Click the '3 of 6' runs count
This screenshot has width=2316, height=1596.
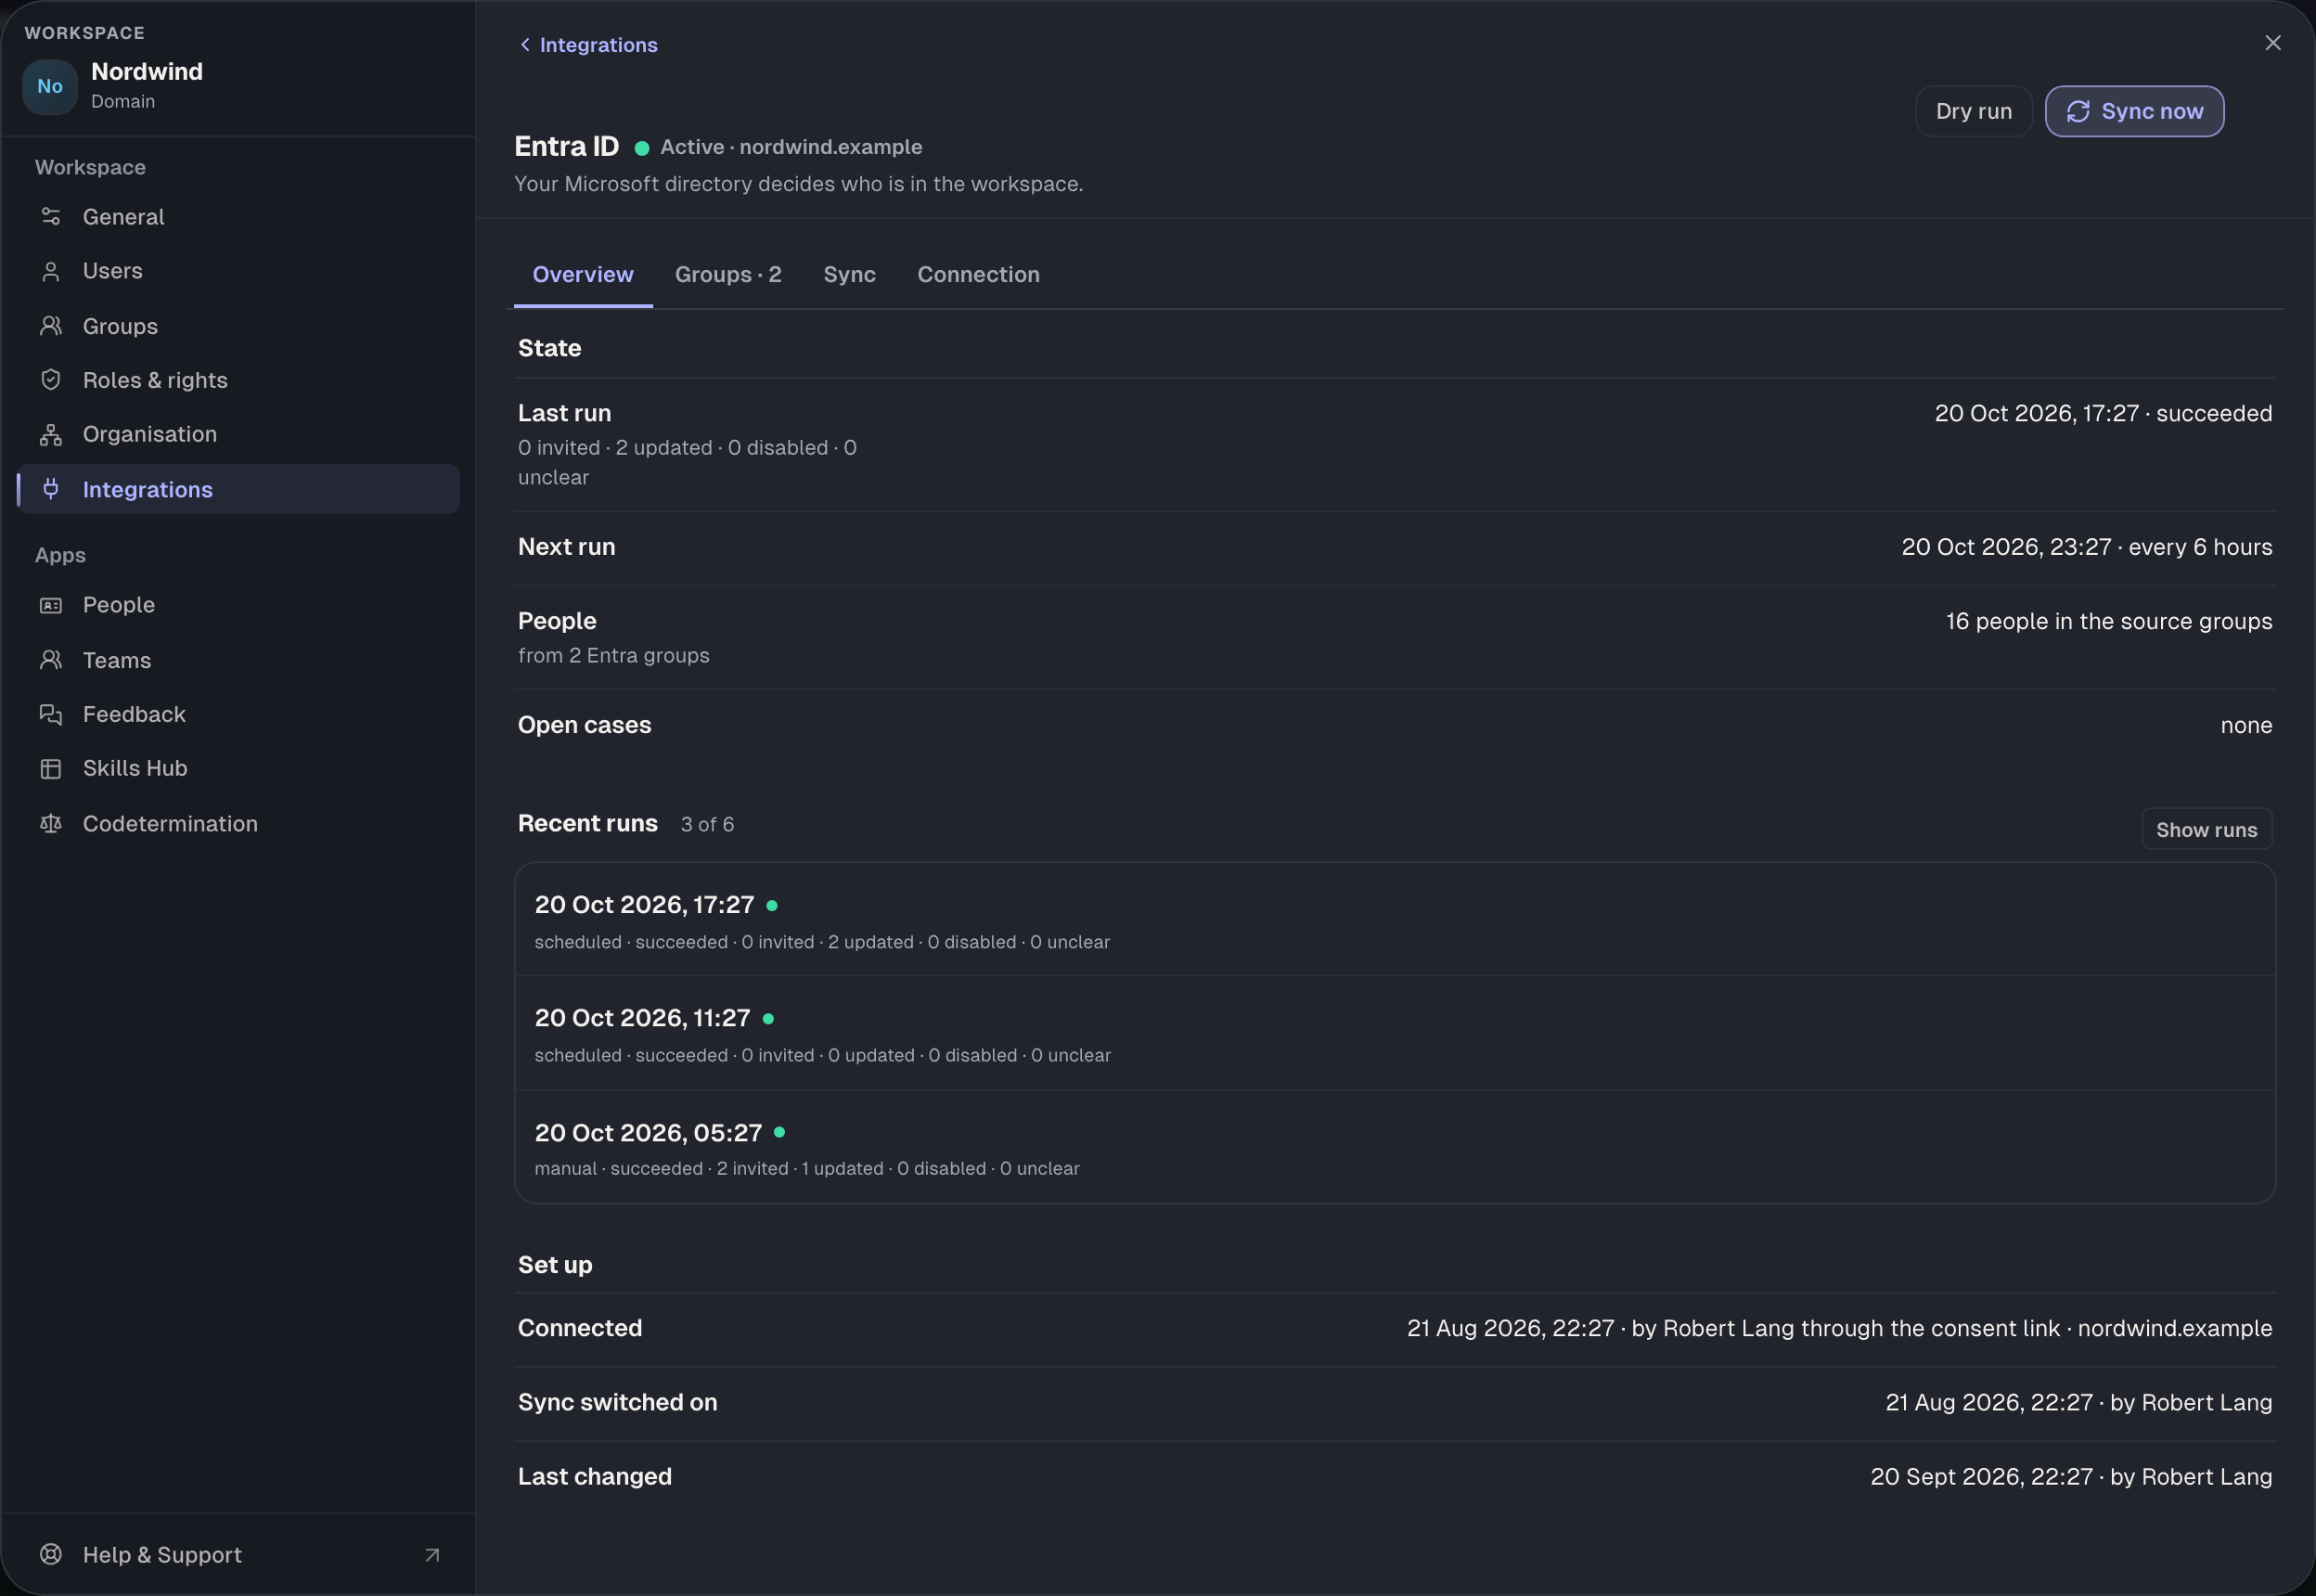click(707, 824)
